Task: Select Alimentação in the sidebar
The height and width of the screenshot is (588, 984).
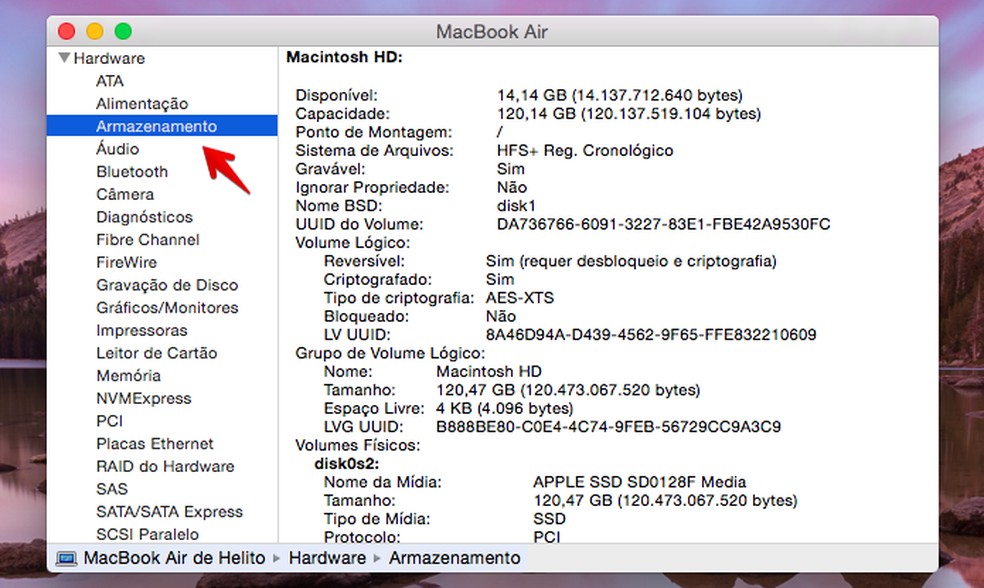Action: pos(142,104)
